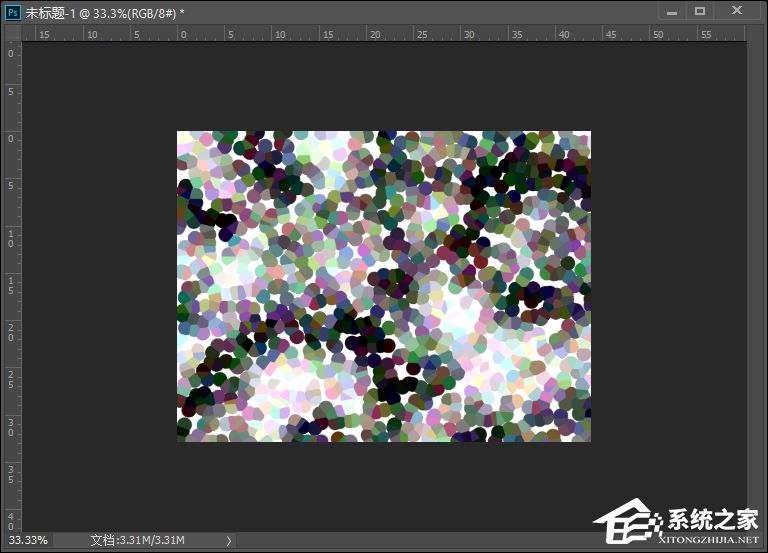Click the 文档:3.31M/3.31M status info

137,540
